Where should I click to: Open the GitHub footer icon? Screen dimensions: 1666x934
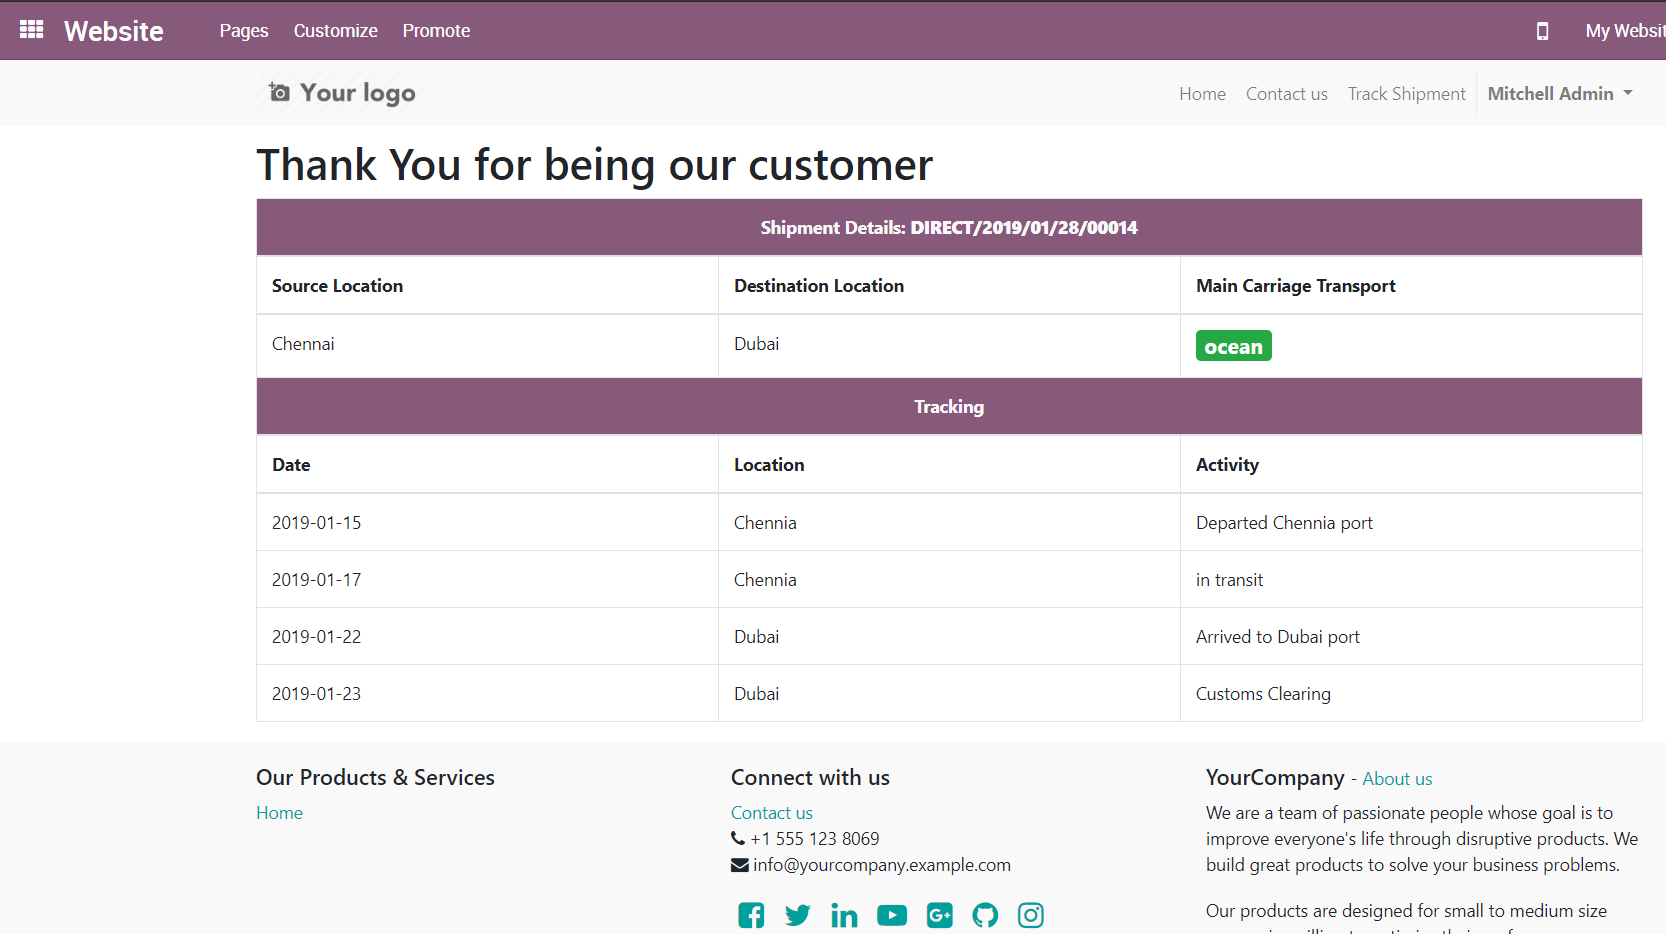tap(985, 915)
